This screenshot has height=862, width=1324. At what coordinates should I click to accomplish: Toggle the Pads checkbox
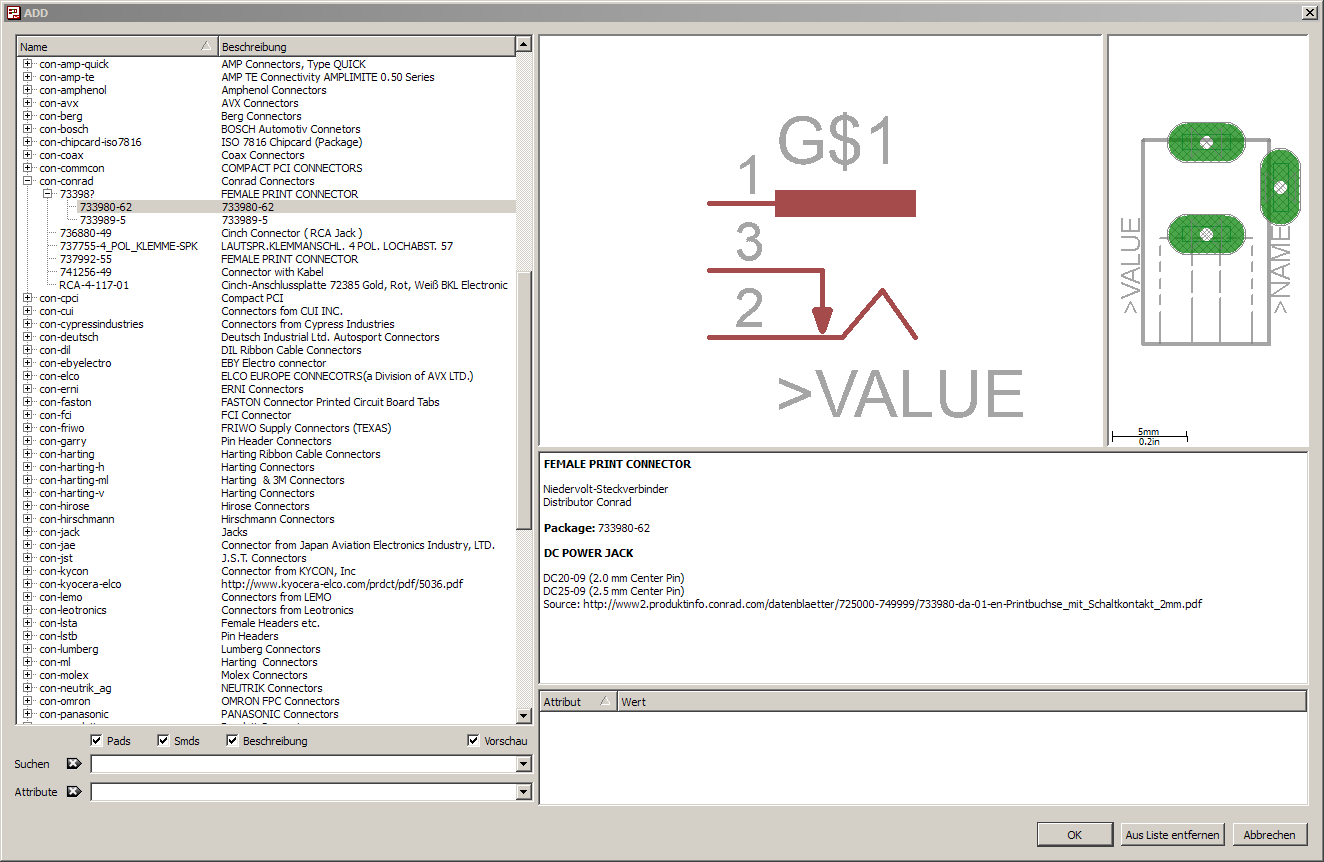point(96,741)
